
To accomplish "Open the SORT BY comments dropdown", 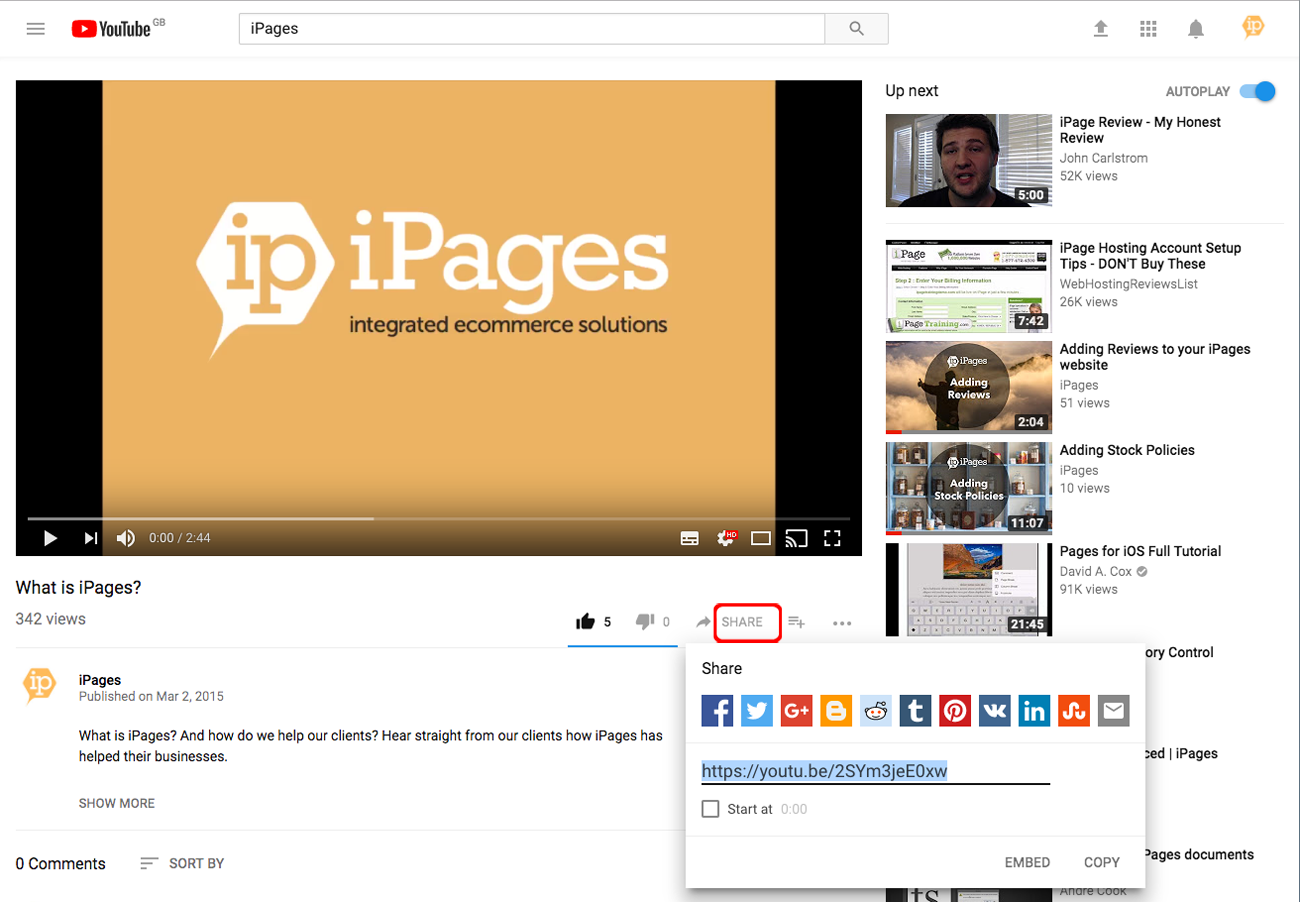I will point(182,863).
